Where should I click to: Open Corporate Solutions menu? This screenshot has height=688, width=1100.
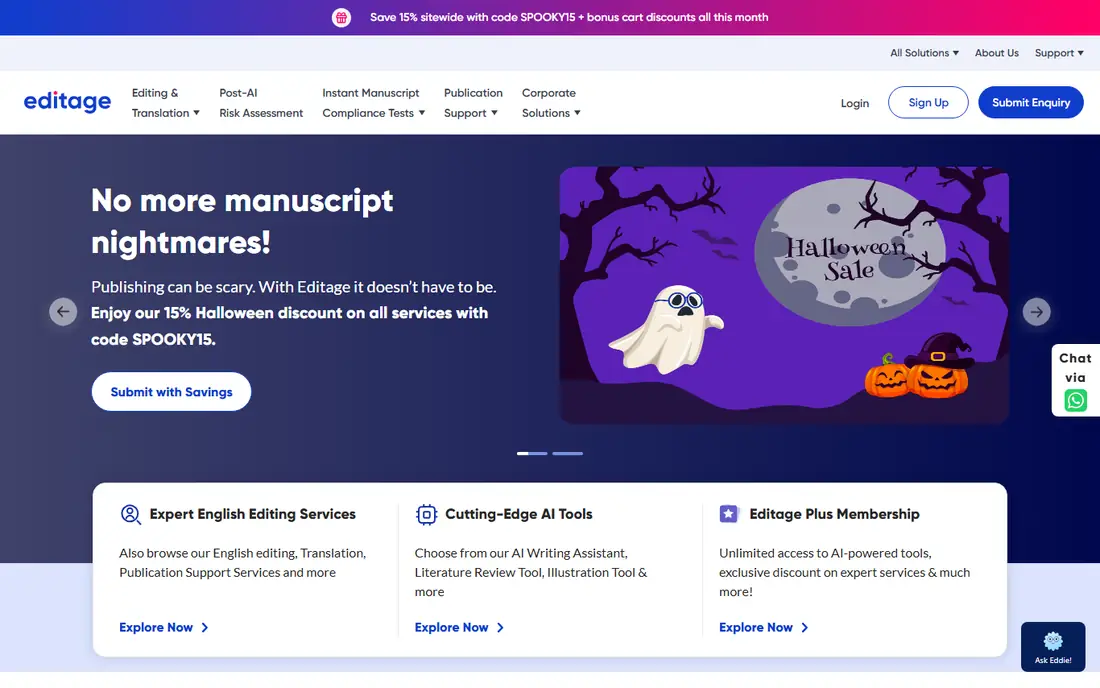[551, 102]
